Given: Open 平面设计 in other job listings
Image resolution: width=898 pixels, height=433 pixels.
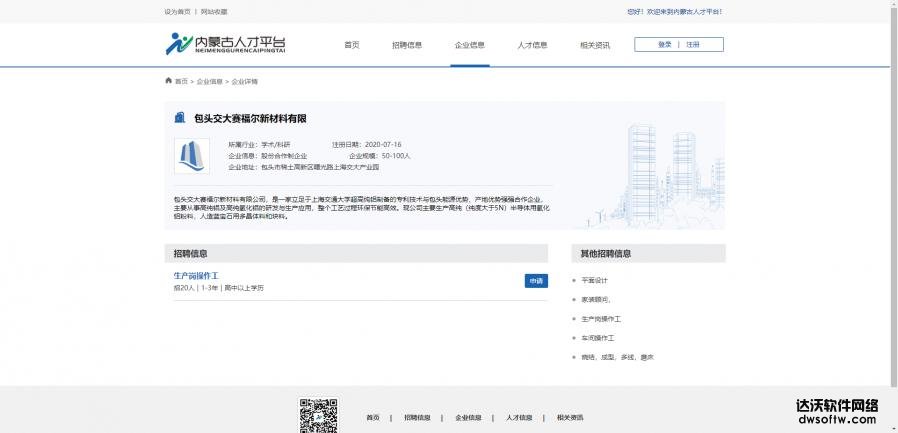Looking at the screenshot, I should click(x=594, y=281).
